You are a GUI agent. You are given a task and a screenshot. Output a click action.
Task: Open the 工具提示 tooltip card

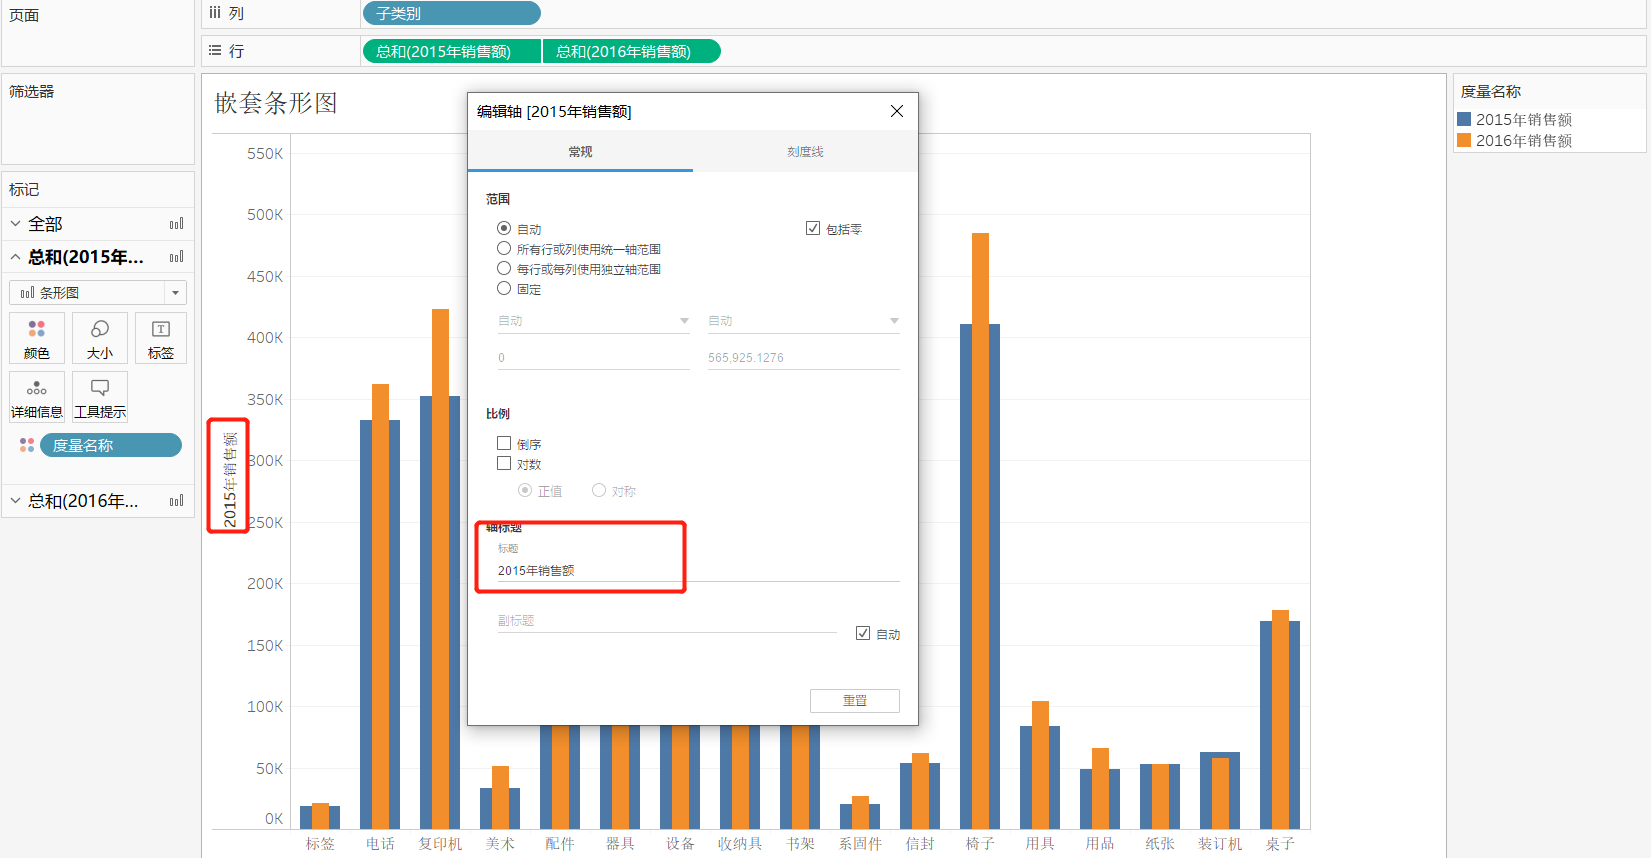[x=100, y=397]
